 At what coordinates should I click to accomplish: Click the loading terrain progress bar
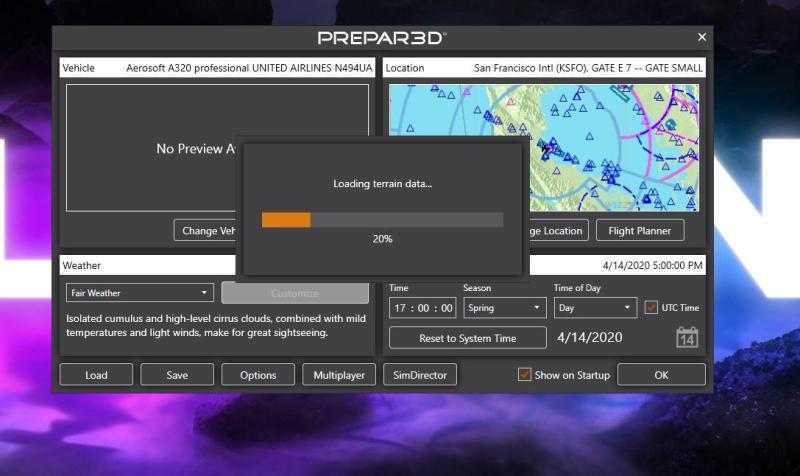pyautogui.click(x=383, y=220)
